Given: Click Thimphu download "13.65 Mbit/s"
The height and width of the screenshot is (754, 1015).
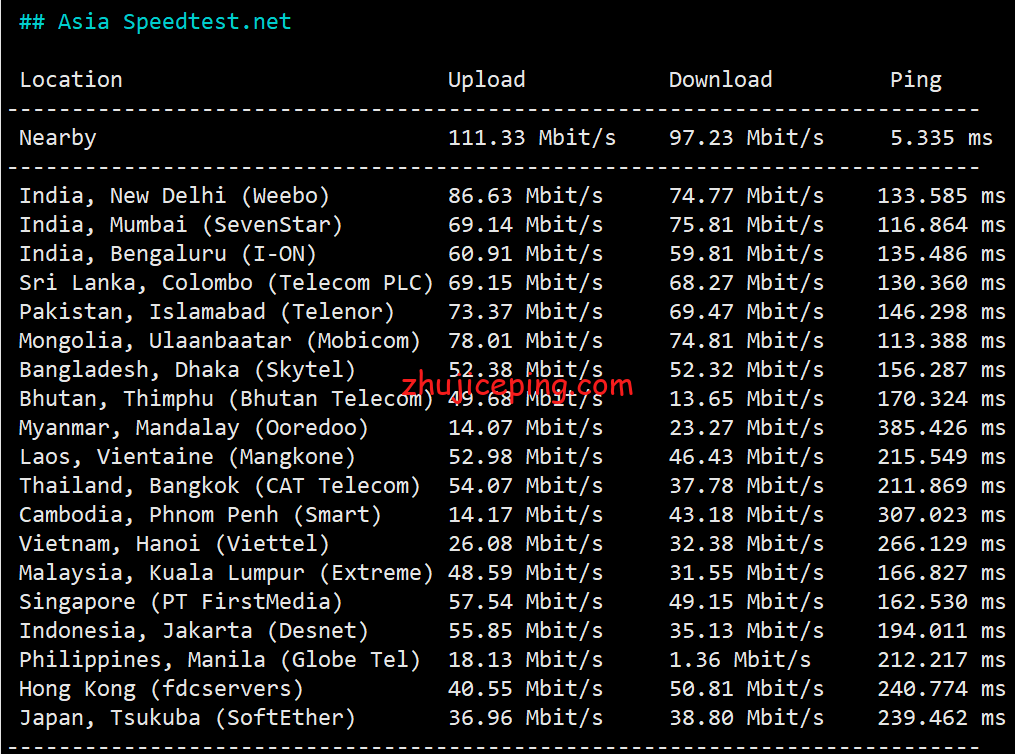Looking at the screenshot, I should tap(746, 399).
